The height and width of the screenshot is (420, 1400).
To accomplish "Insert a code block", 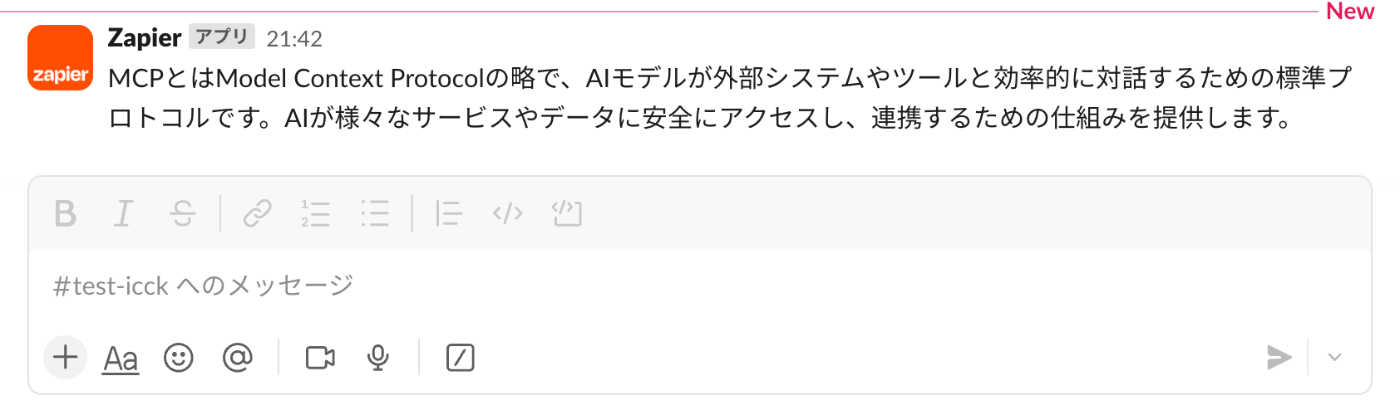I will point(567,213).
